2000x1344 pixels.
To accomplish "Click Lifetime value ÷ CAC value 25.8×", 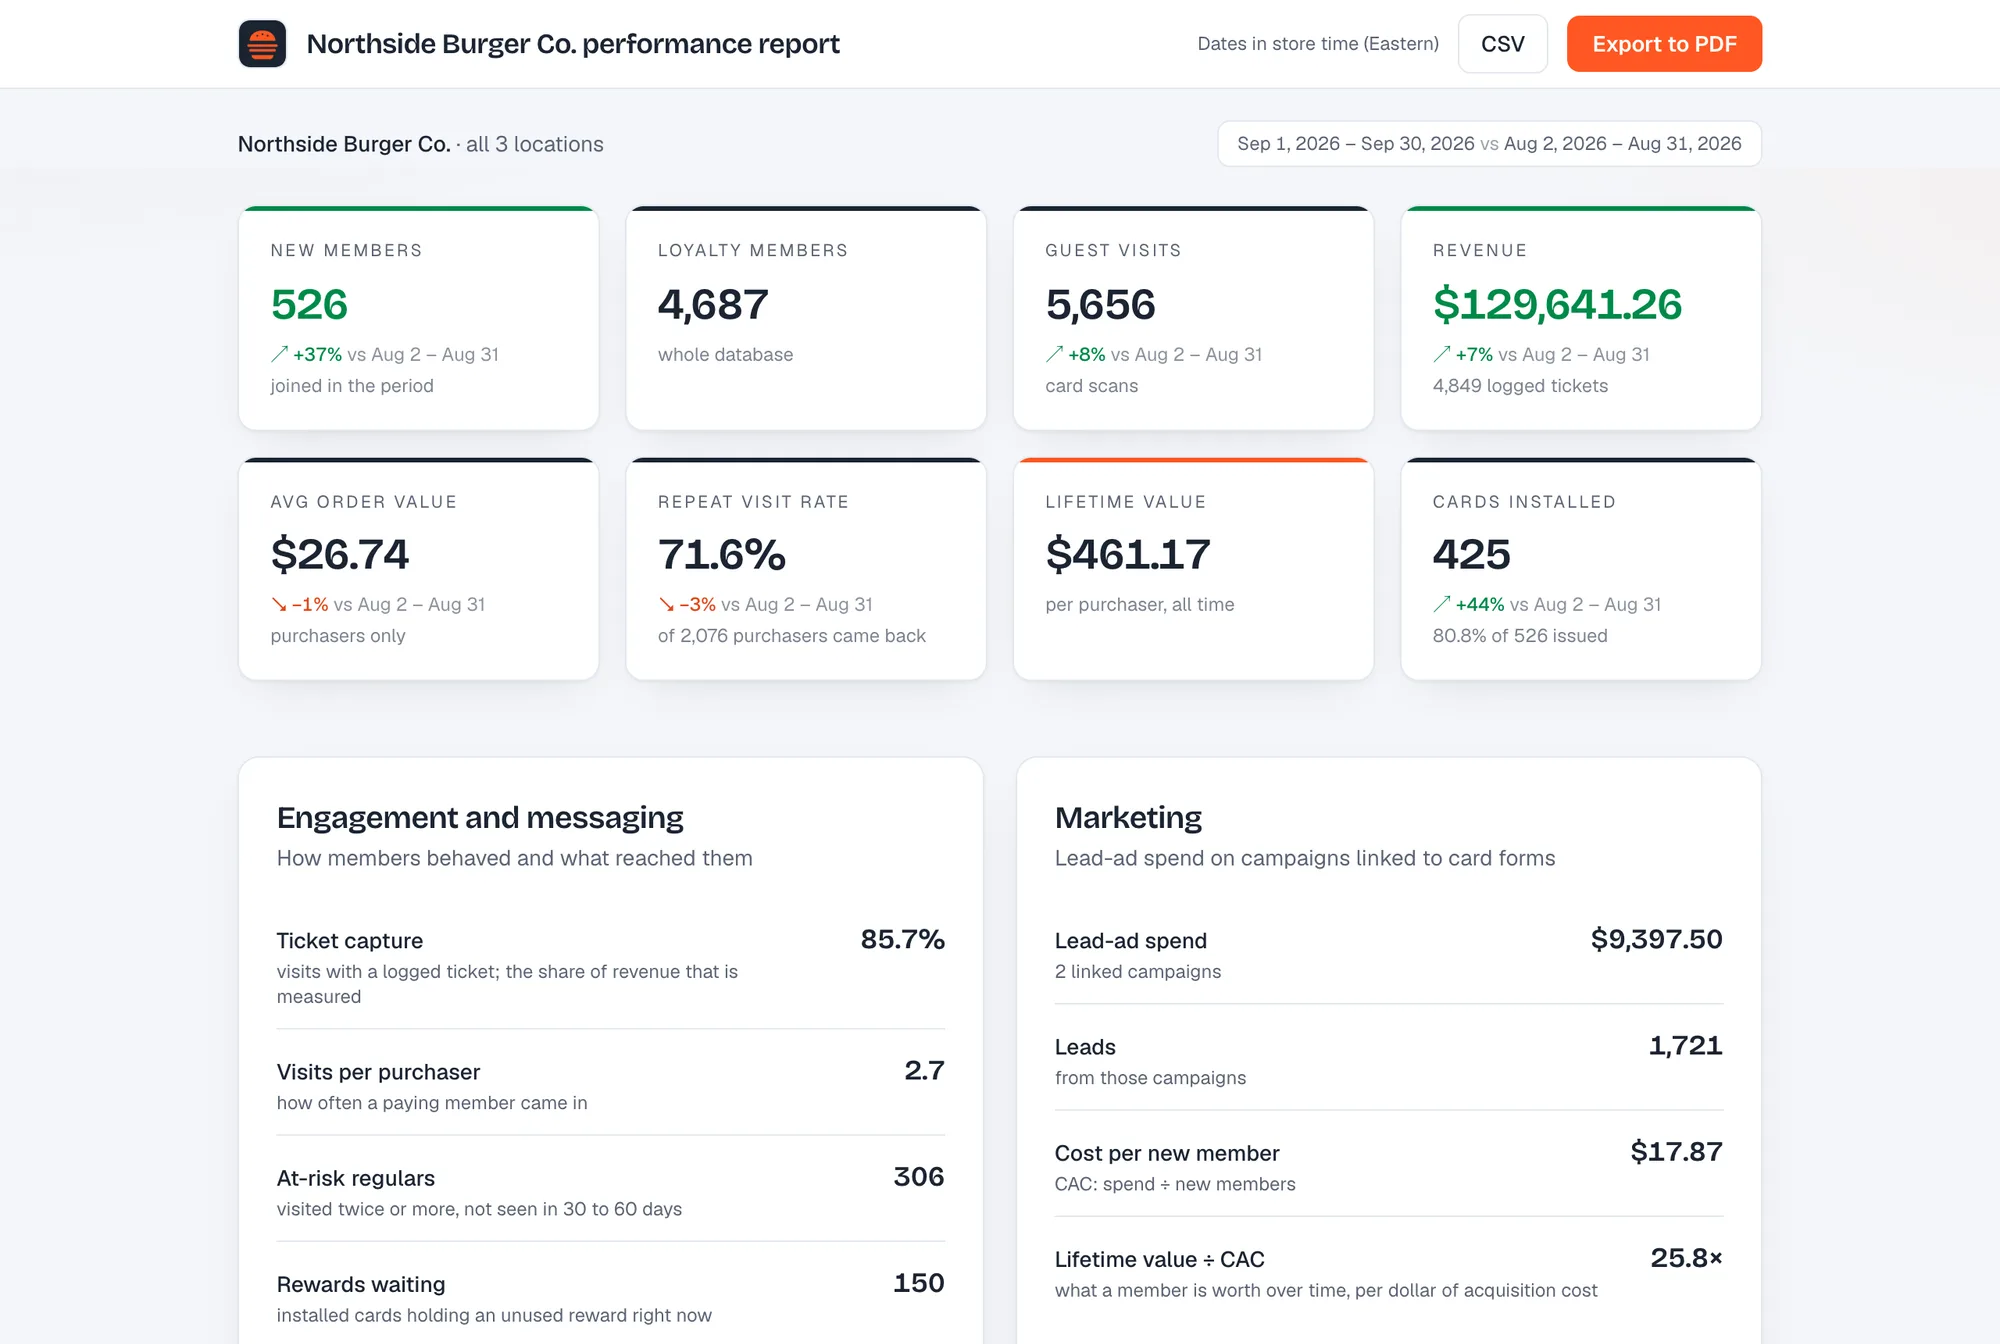I will point(1686,1257).
